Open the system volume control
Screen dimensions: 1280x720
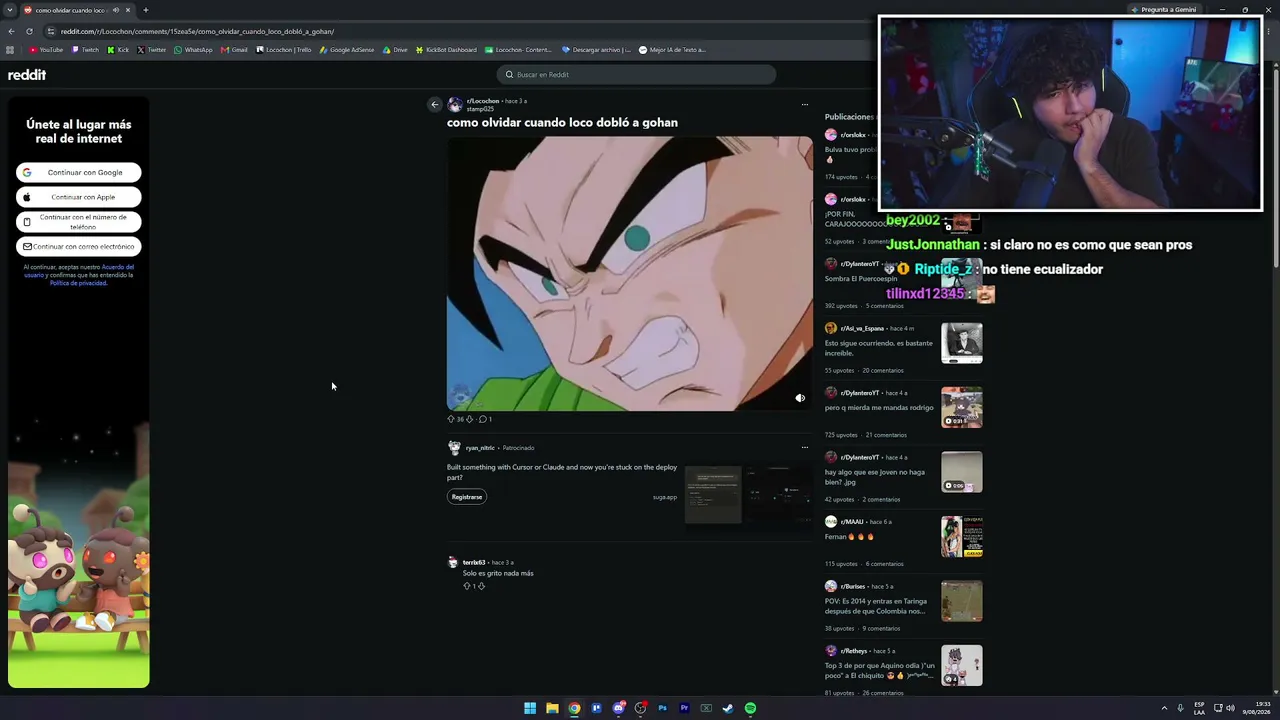pos(1230,708)
